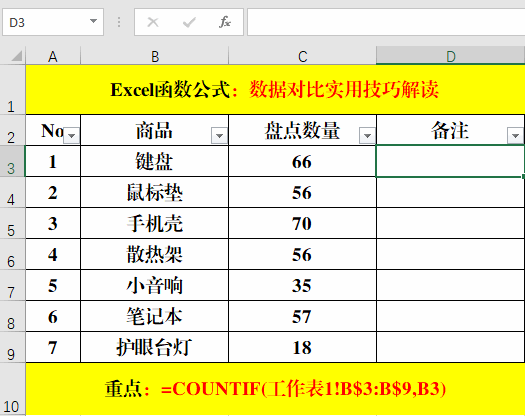The width and height of the screenshot is (525, 416).
Task: Select row 3 header
Action: pyautogui.click(x=12, y=161)
